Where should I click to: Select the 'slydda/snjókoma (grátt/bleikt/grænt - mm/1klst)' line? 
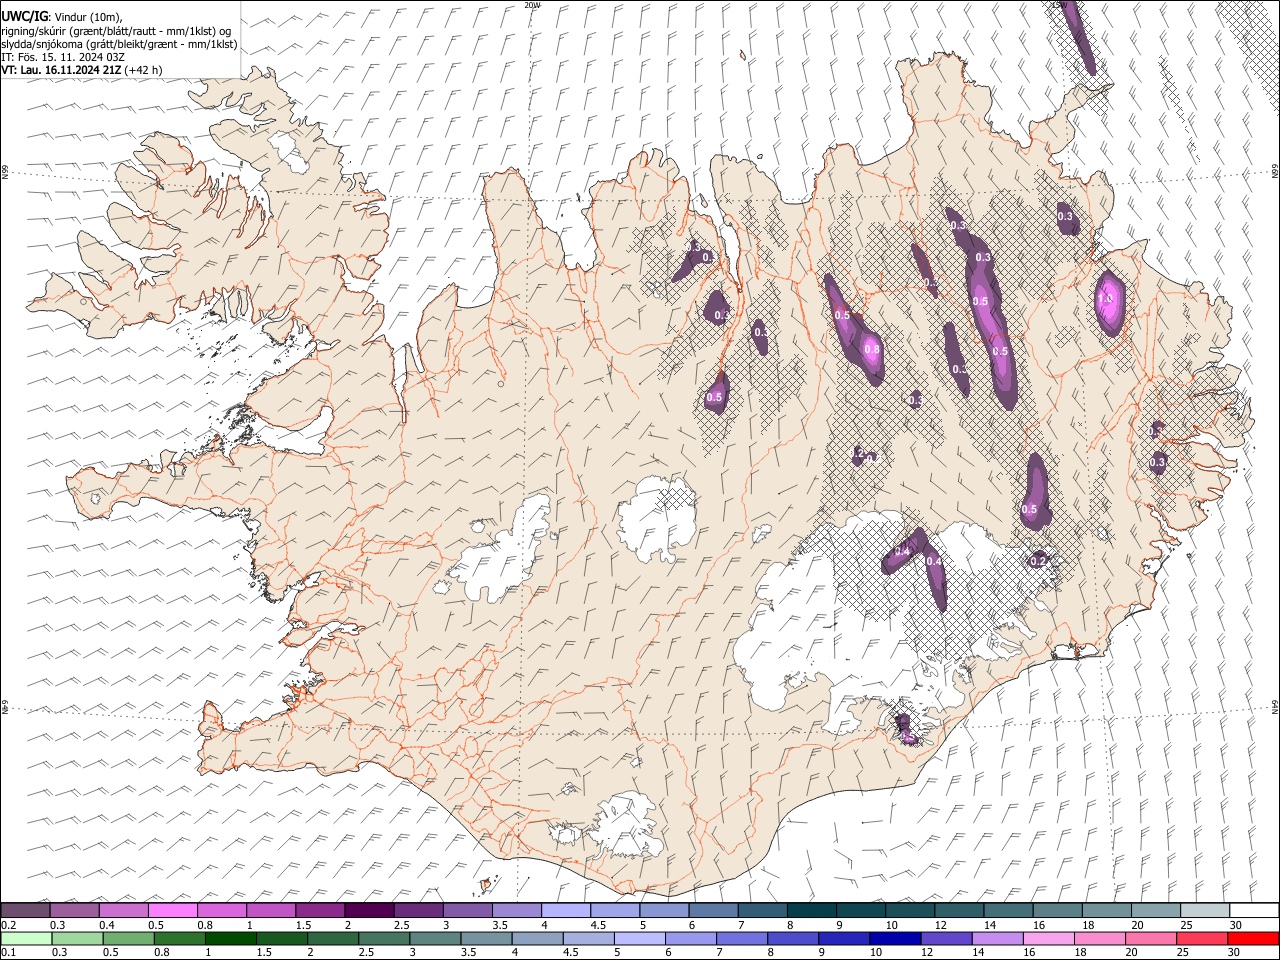(x=120, y=44)
